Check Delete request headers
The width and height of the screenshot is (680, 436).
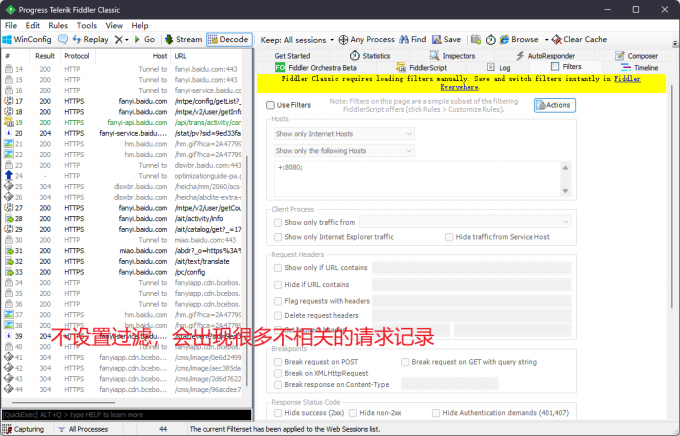(278, 315)
